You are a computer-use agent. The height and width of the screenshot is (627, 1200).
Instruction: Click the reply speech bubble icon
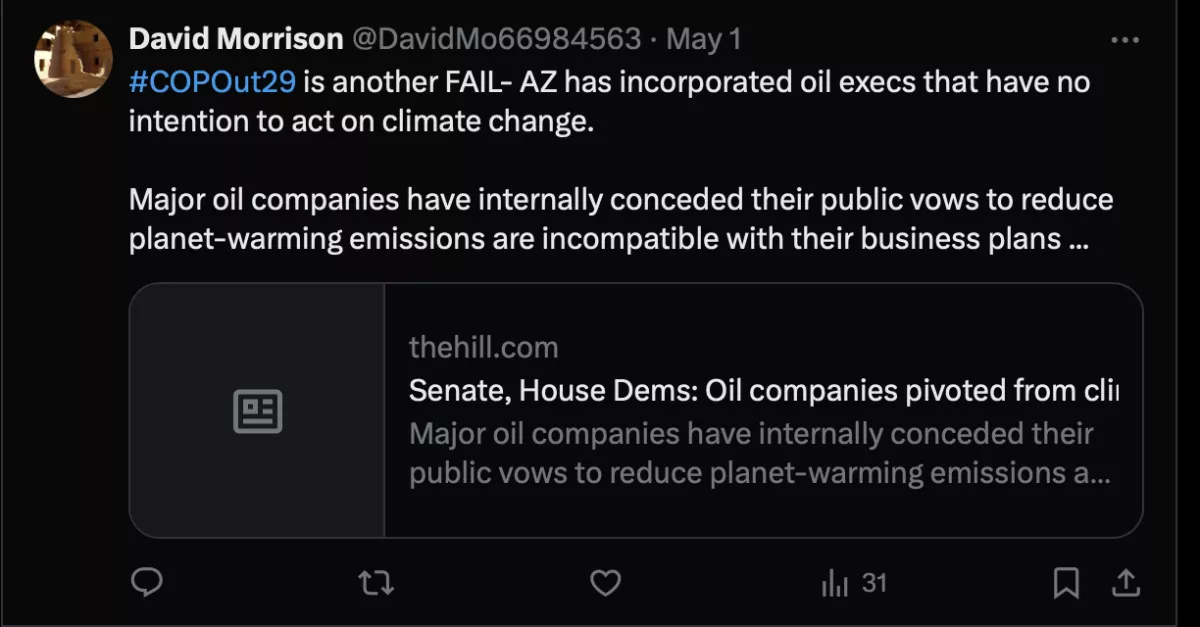[147, 582]
